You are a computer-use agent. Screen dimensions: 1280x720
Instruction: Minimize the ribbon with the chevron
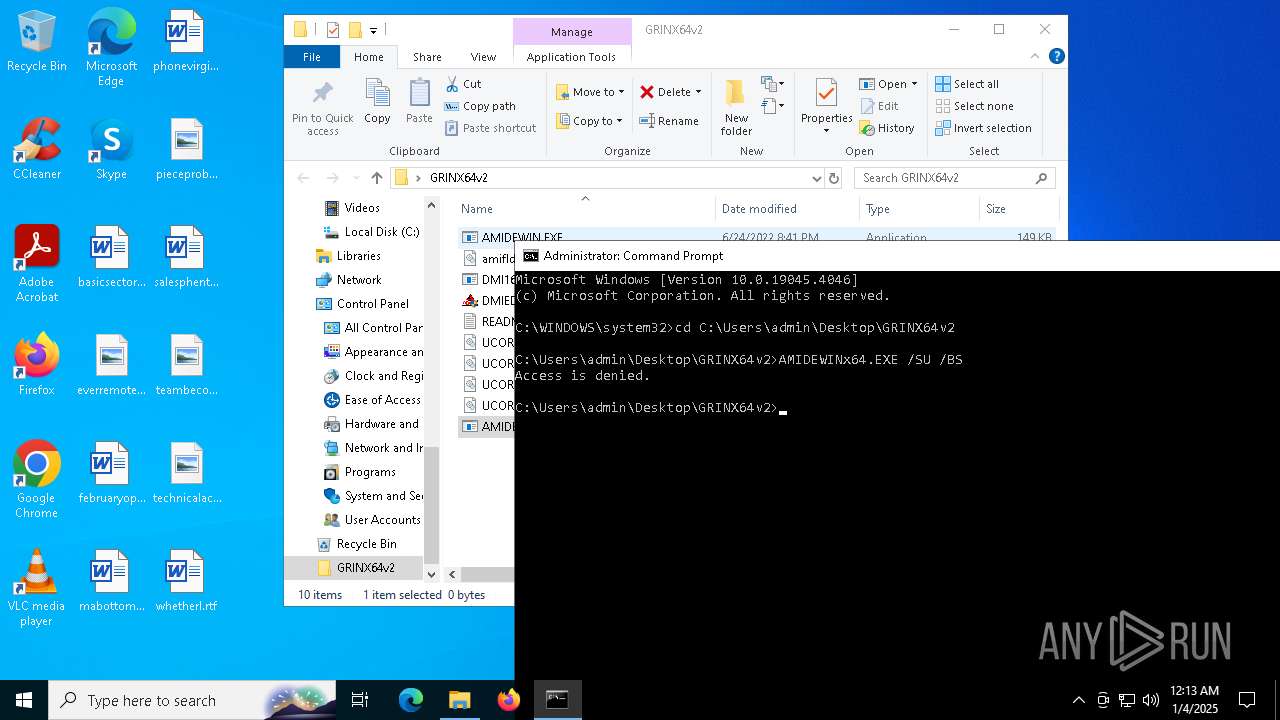[1035, 57]
